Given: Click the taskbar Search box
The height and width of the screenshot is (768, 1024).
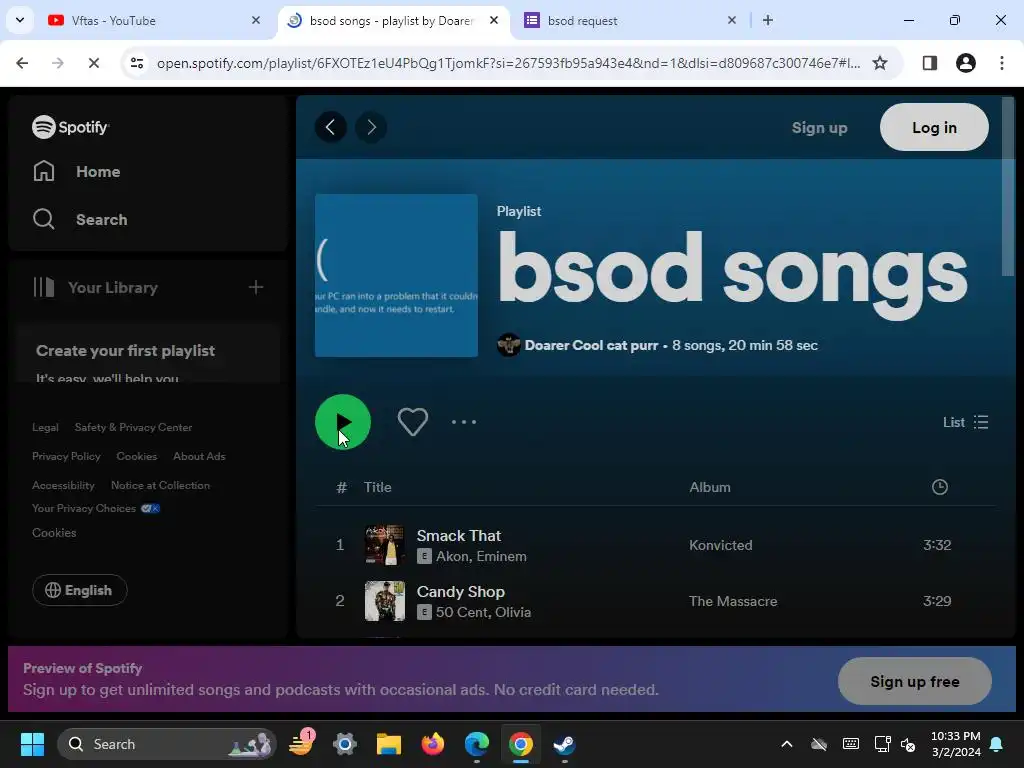Looking at the screenshot, I should (167, 744).
